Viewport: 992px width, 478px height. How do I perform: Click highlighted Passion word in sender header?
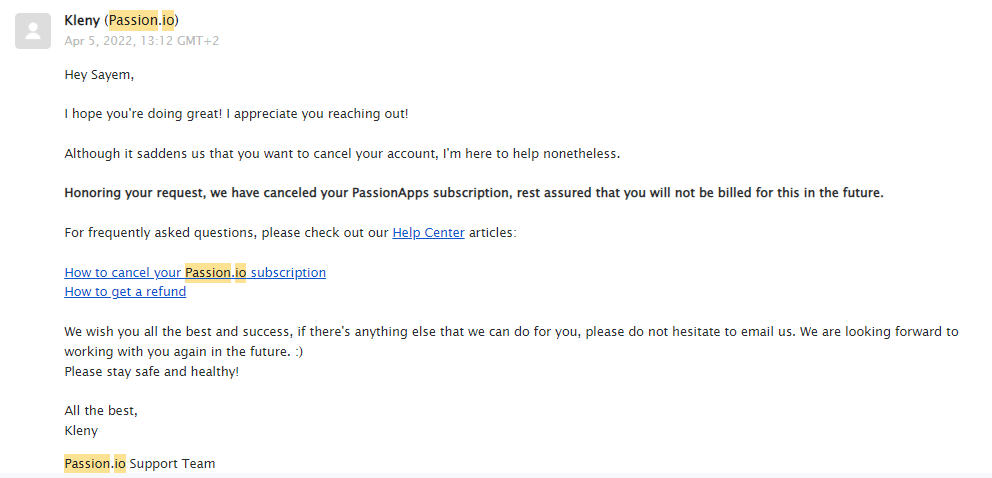pyautogui.click(x=133, y=20)
